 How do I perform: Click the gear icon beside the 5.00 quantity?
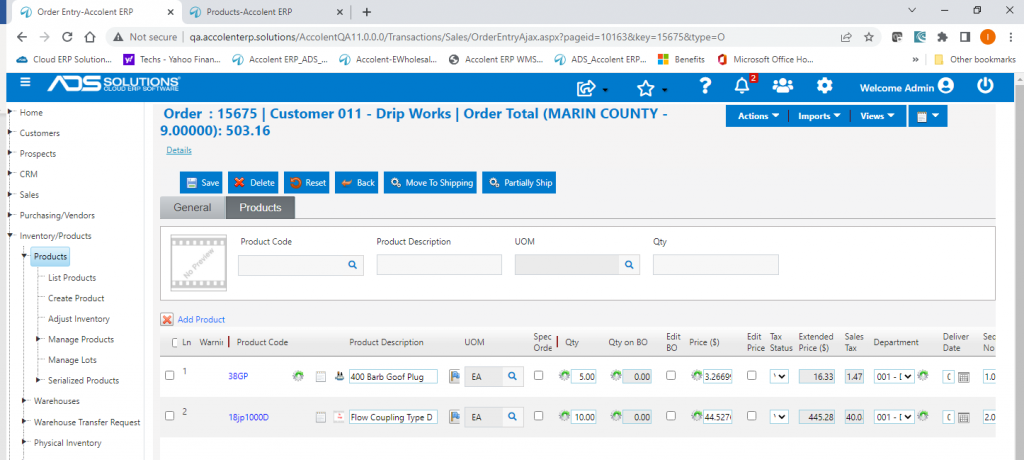(x=564, y=376)
